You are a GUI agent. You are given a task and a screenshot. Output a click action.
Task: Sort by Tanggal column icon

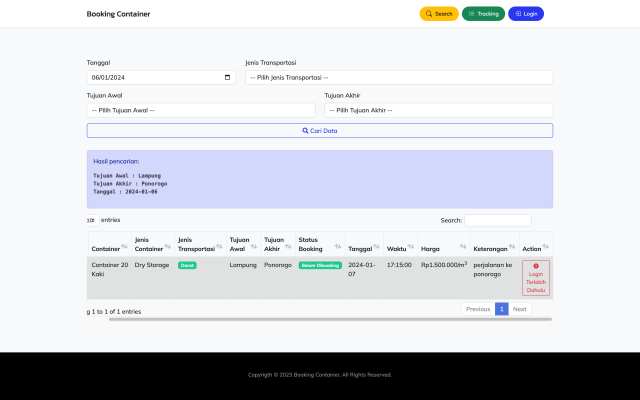click(377, 247)
